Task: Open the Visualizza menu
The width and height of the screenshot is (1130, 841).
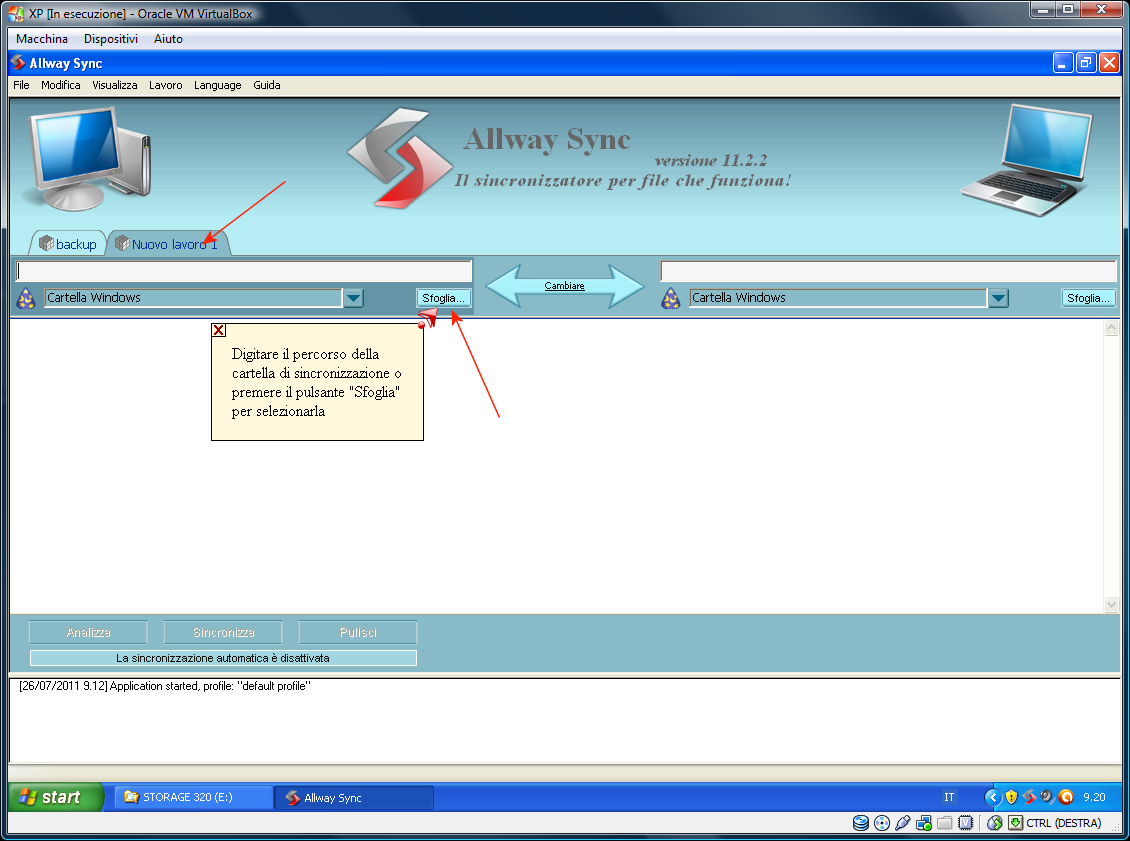Action: (115, 85)
